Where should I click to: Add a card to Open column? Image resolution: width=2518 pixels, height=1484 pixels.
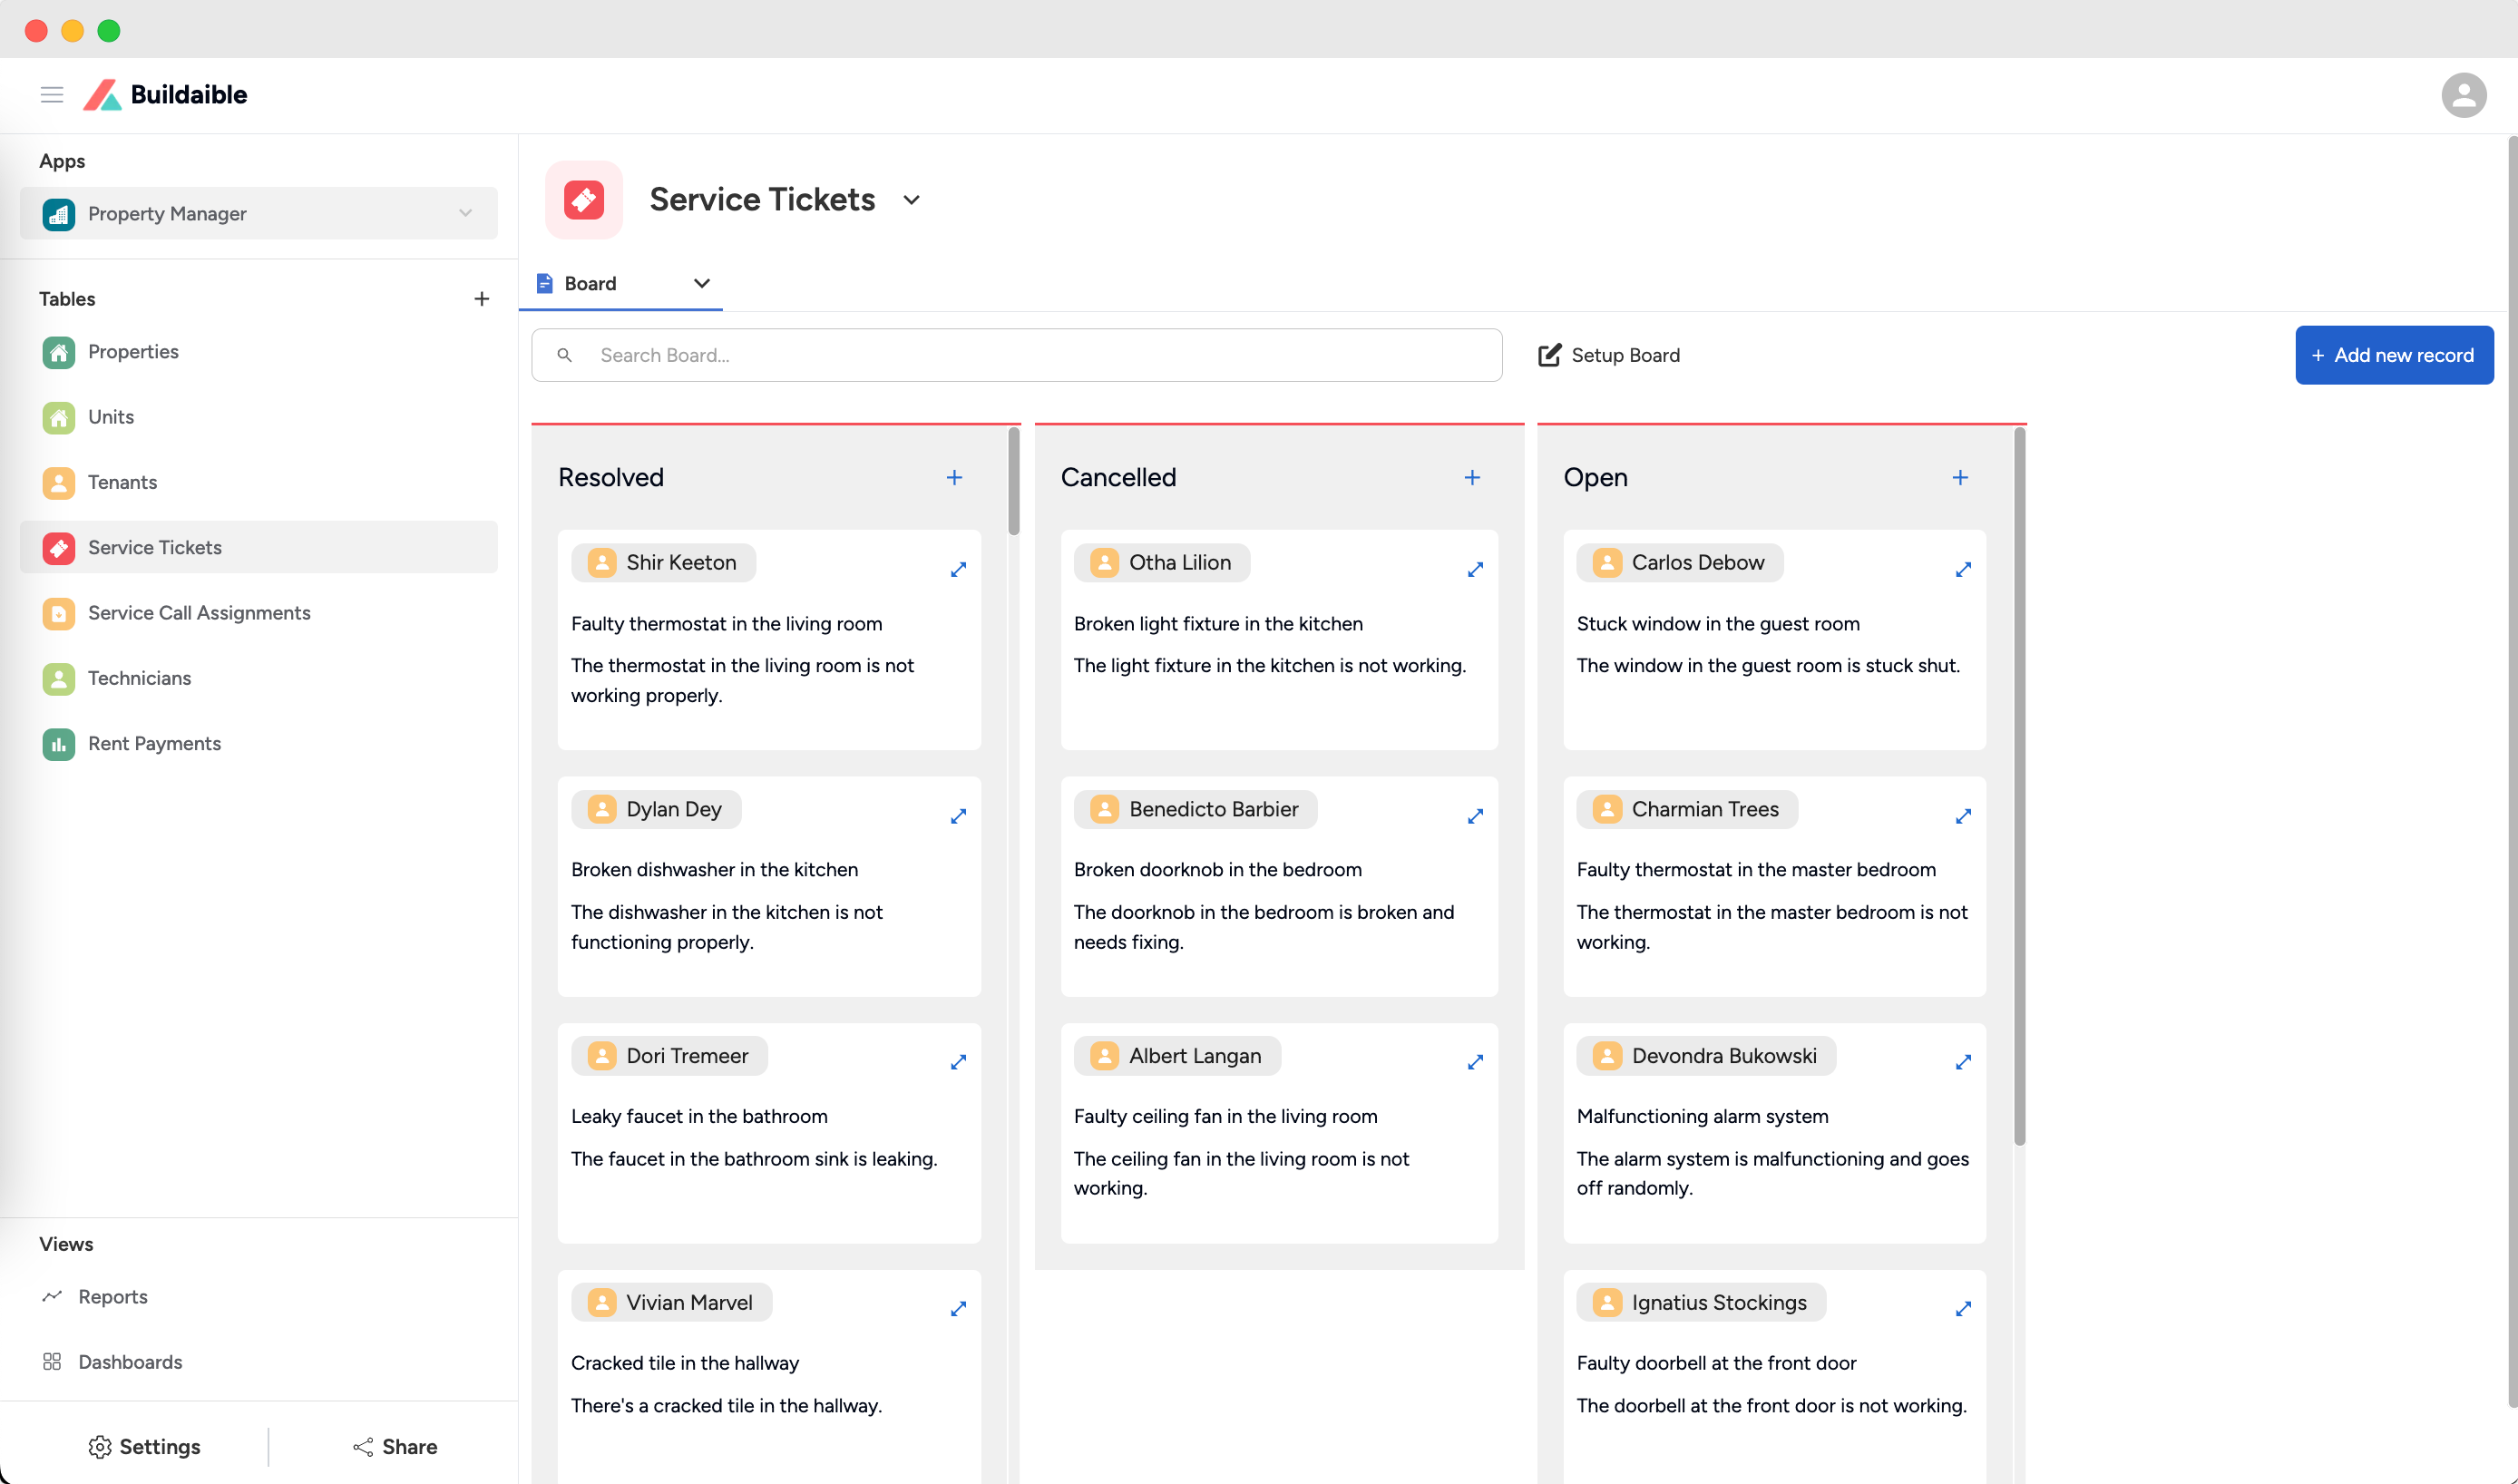[x=1960, y=478]
